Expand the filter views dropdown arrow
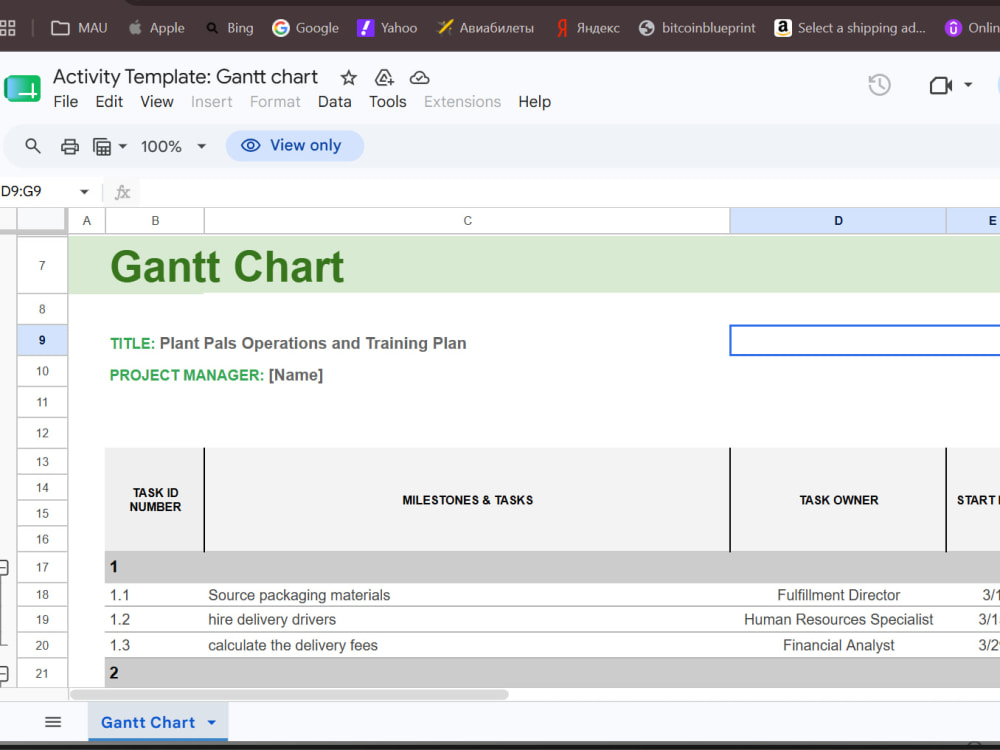 (x=122, y=147)
